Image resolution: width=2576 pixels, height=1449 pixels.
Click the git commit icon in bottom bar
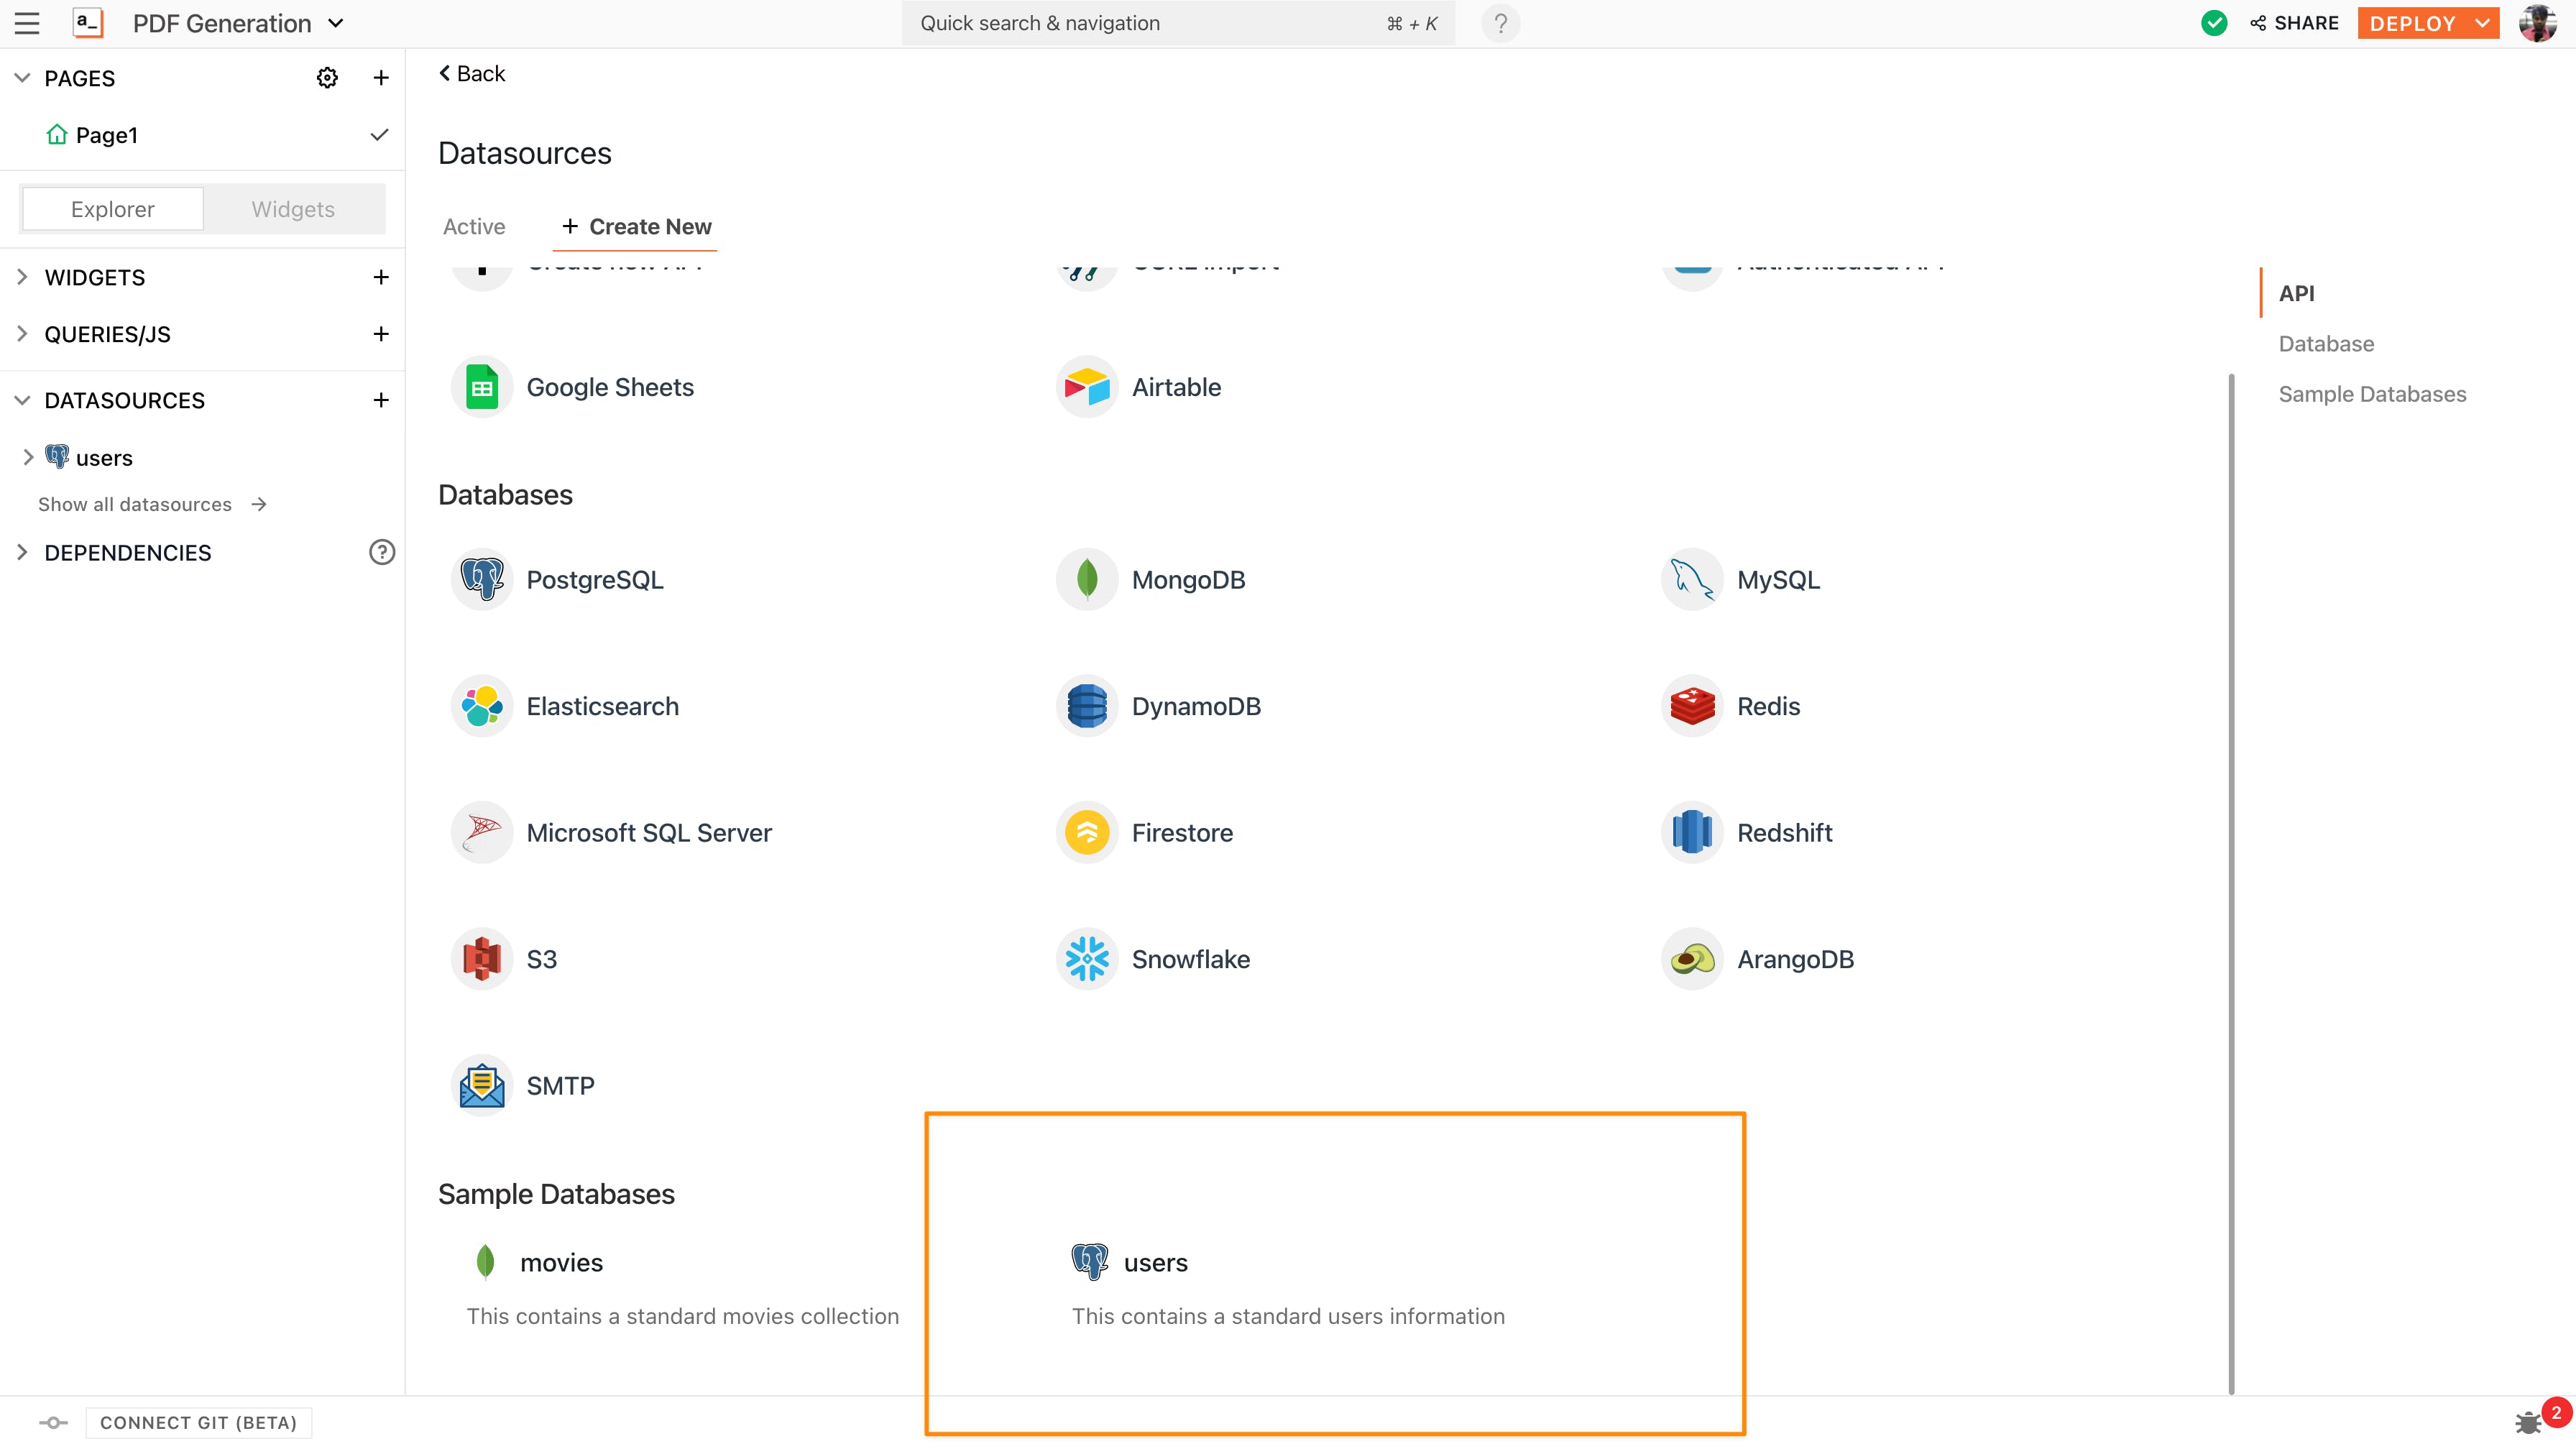(x=53, y=1422)
